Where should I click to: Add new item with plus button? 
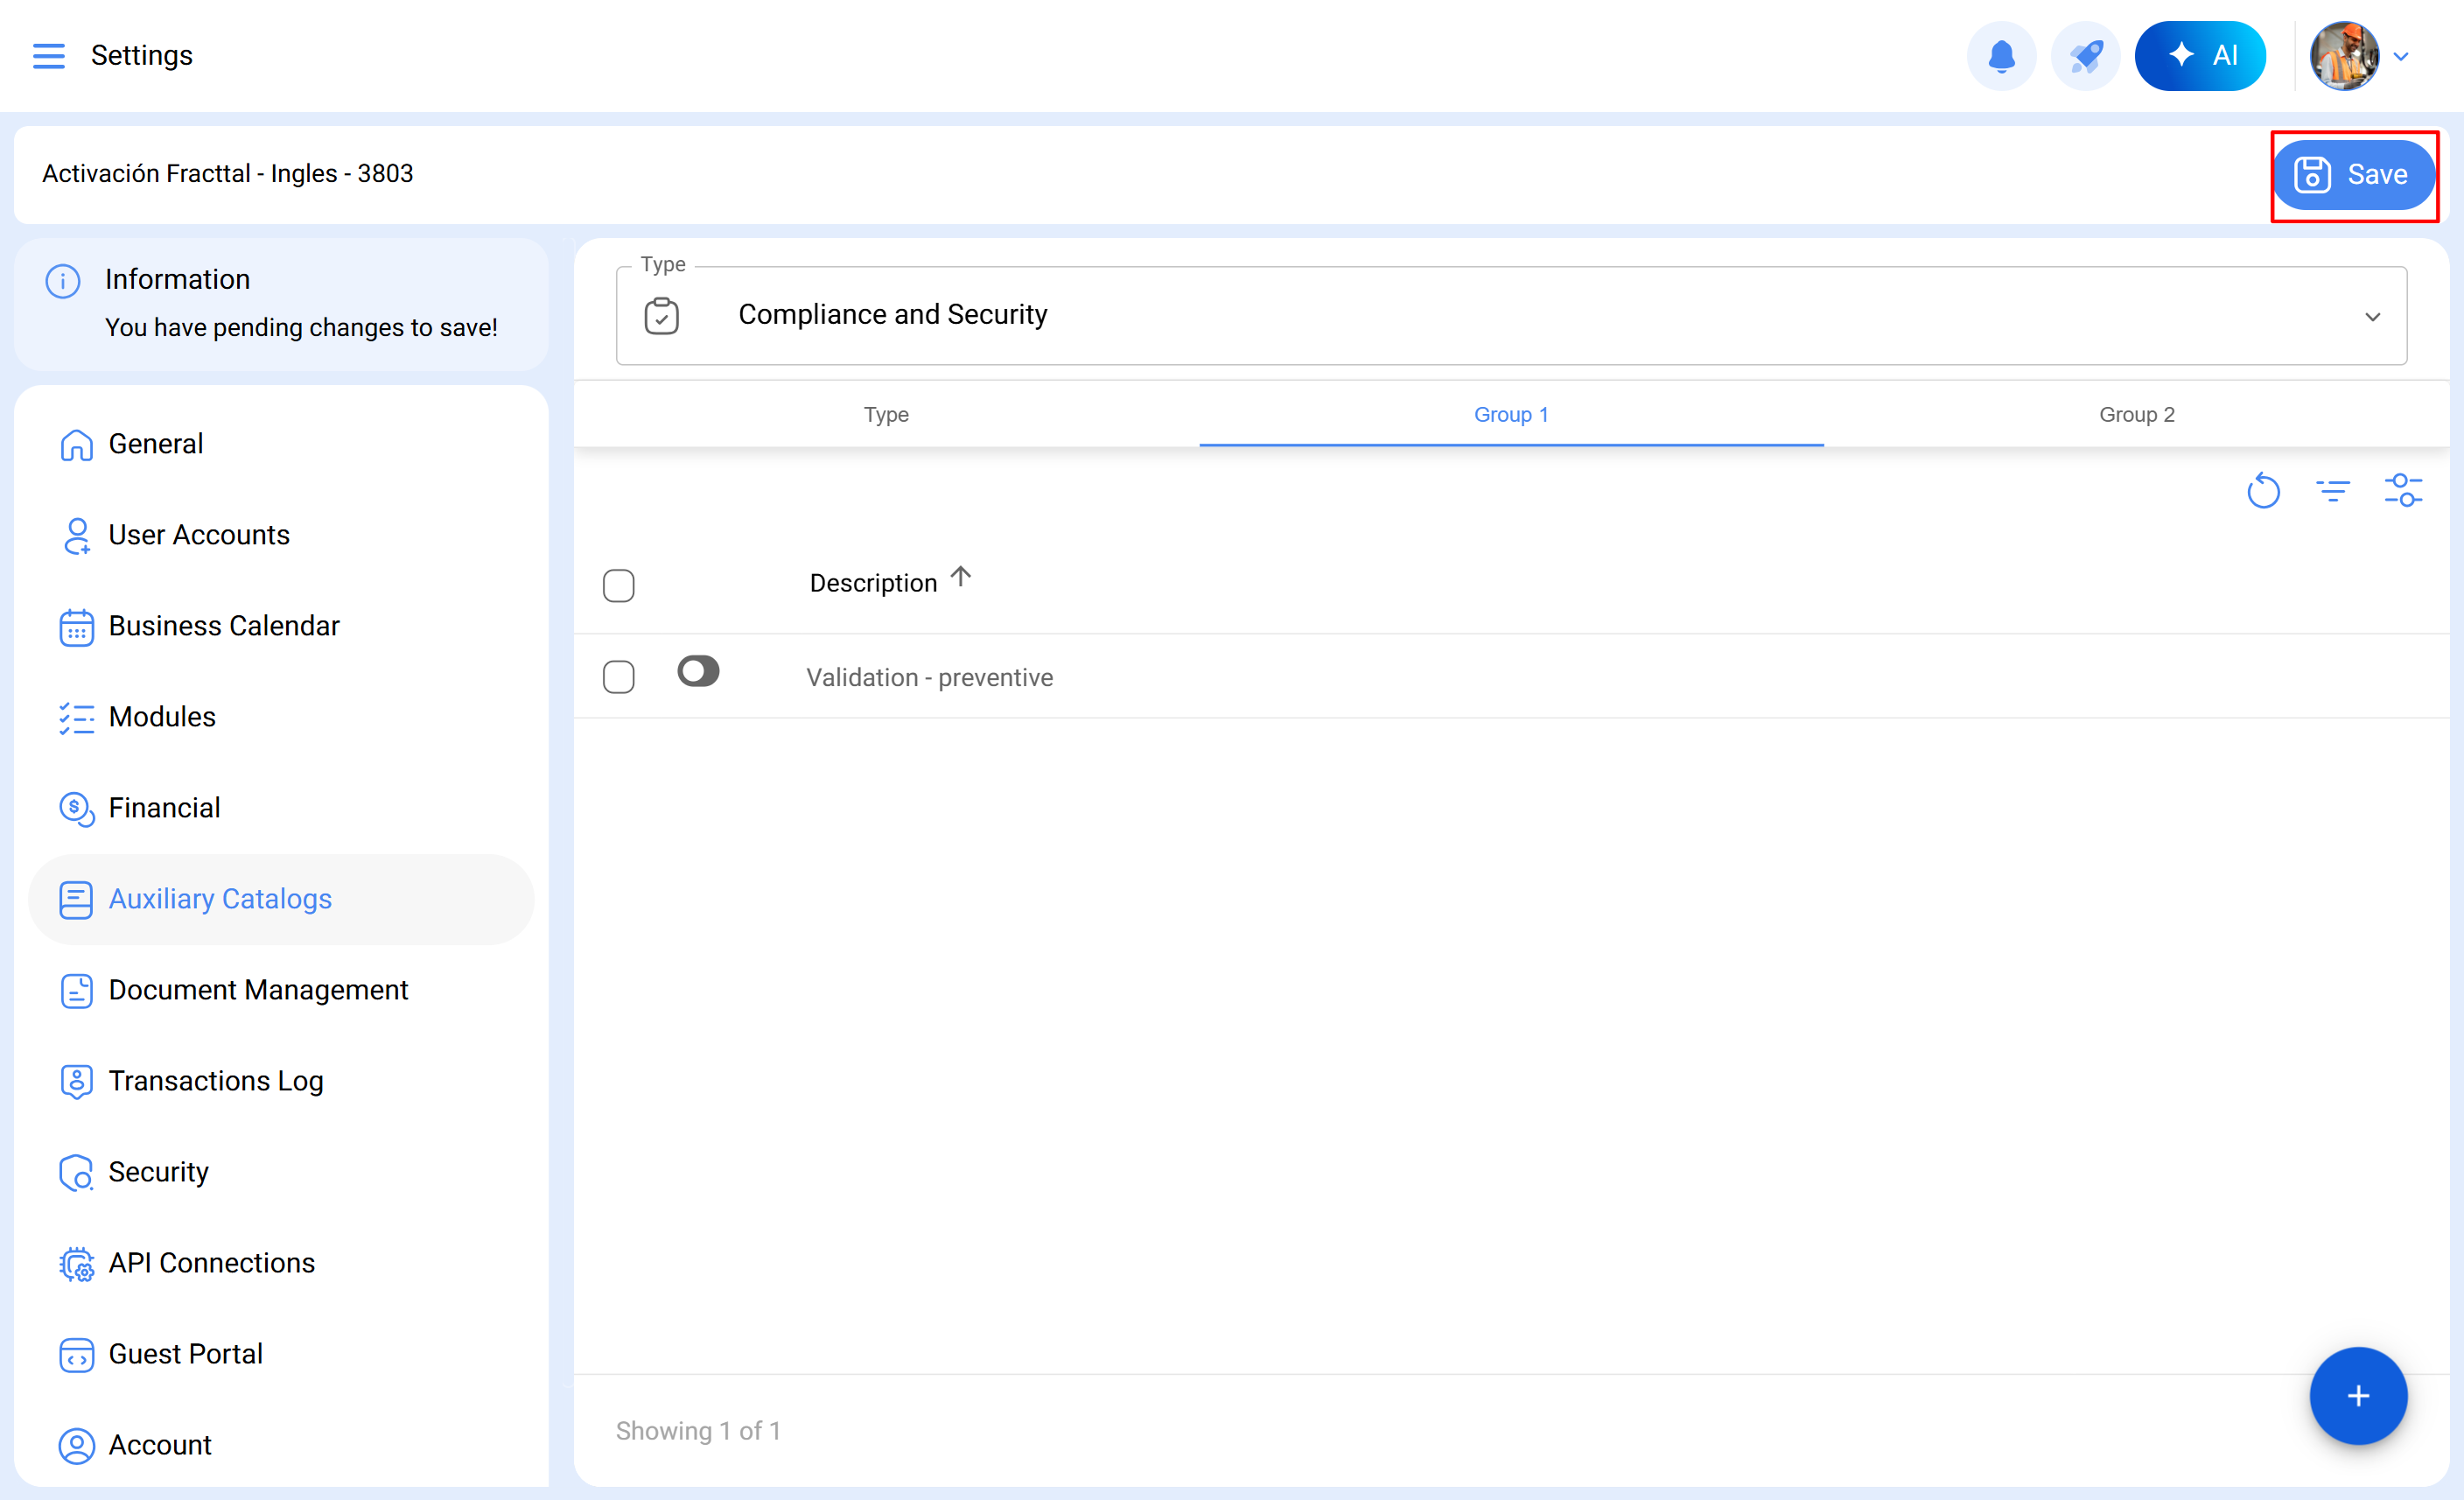[x=2357, y=1396]
